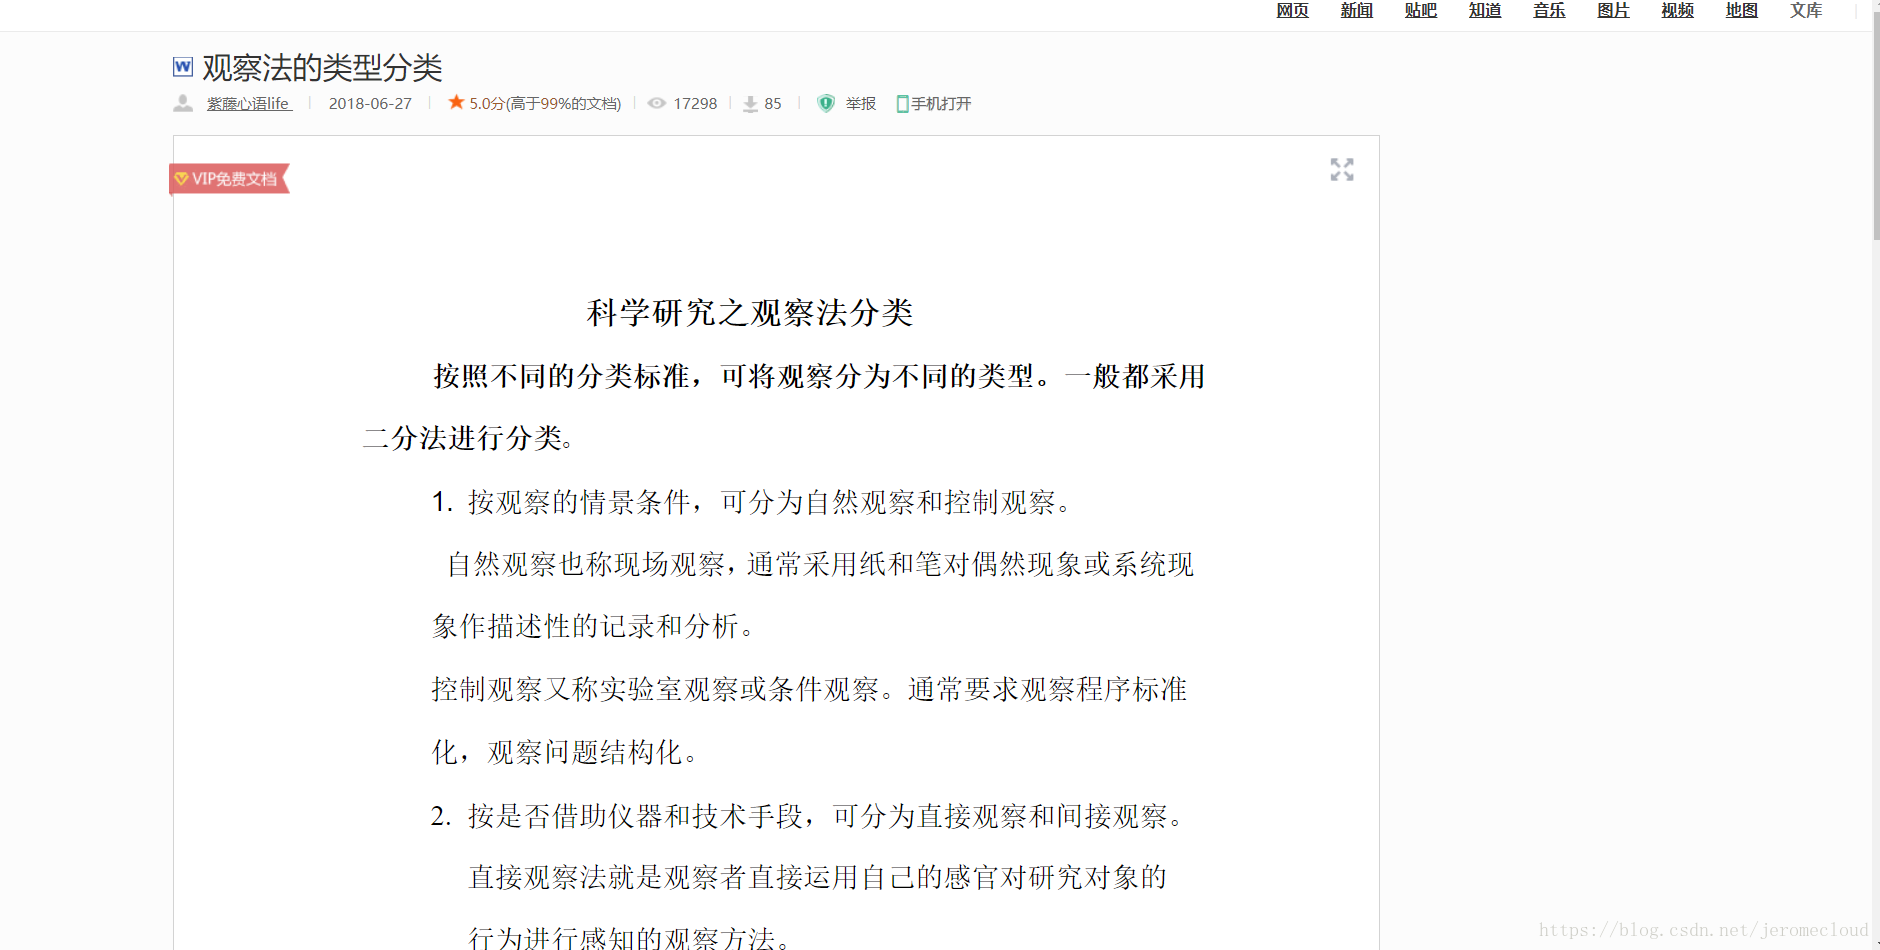Select the 文库 navigation item

1806,11
